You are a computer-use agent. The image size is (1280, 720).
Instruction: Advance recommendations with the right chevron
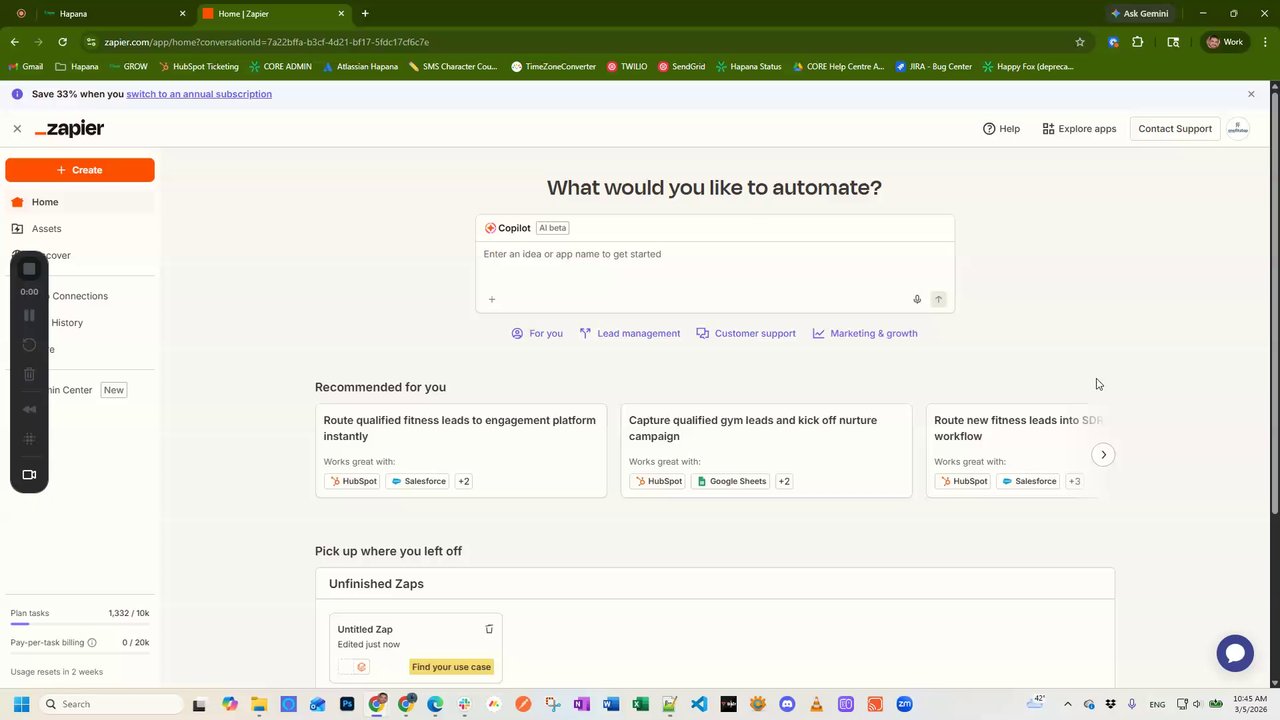[x=1103, y=455]
